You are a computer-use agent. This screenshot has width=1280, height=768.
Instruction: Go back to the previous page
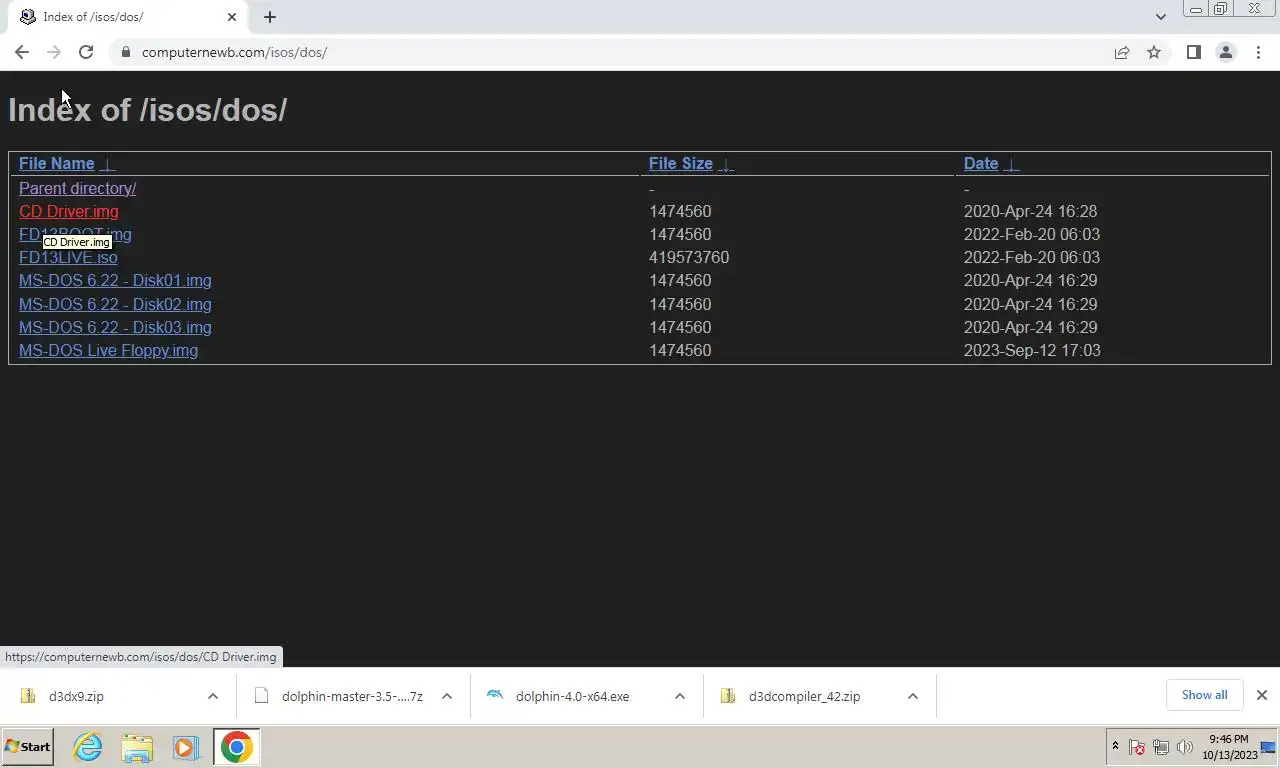pos(22,52)
